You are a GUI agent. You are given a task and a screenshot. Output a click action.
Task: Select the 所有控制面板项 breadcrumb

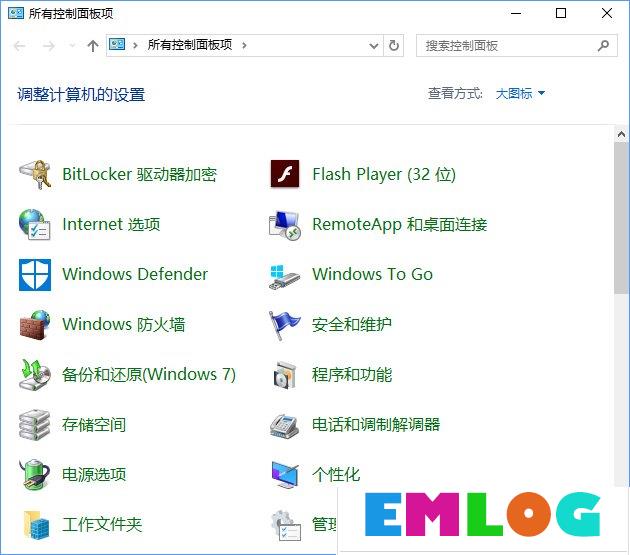(x=190, y=45)
